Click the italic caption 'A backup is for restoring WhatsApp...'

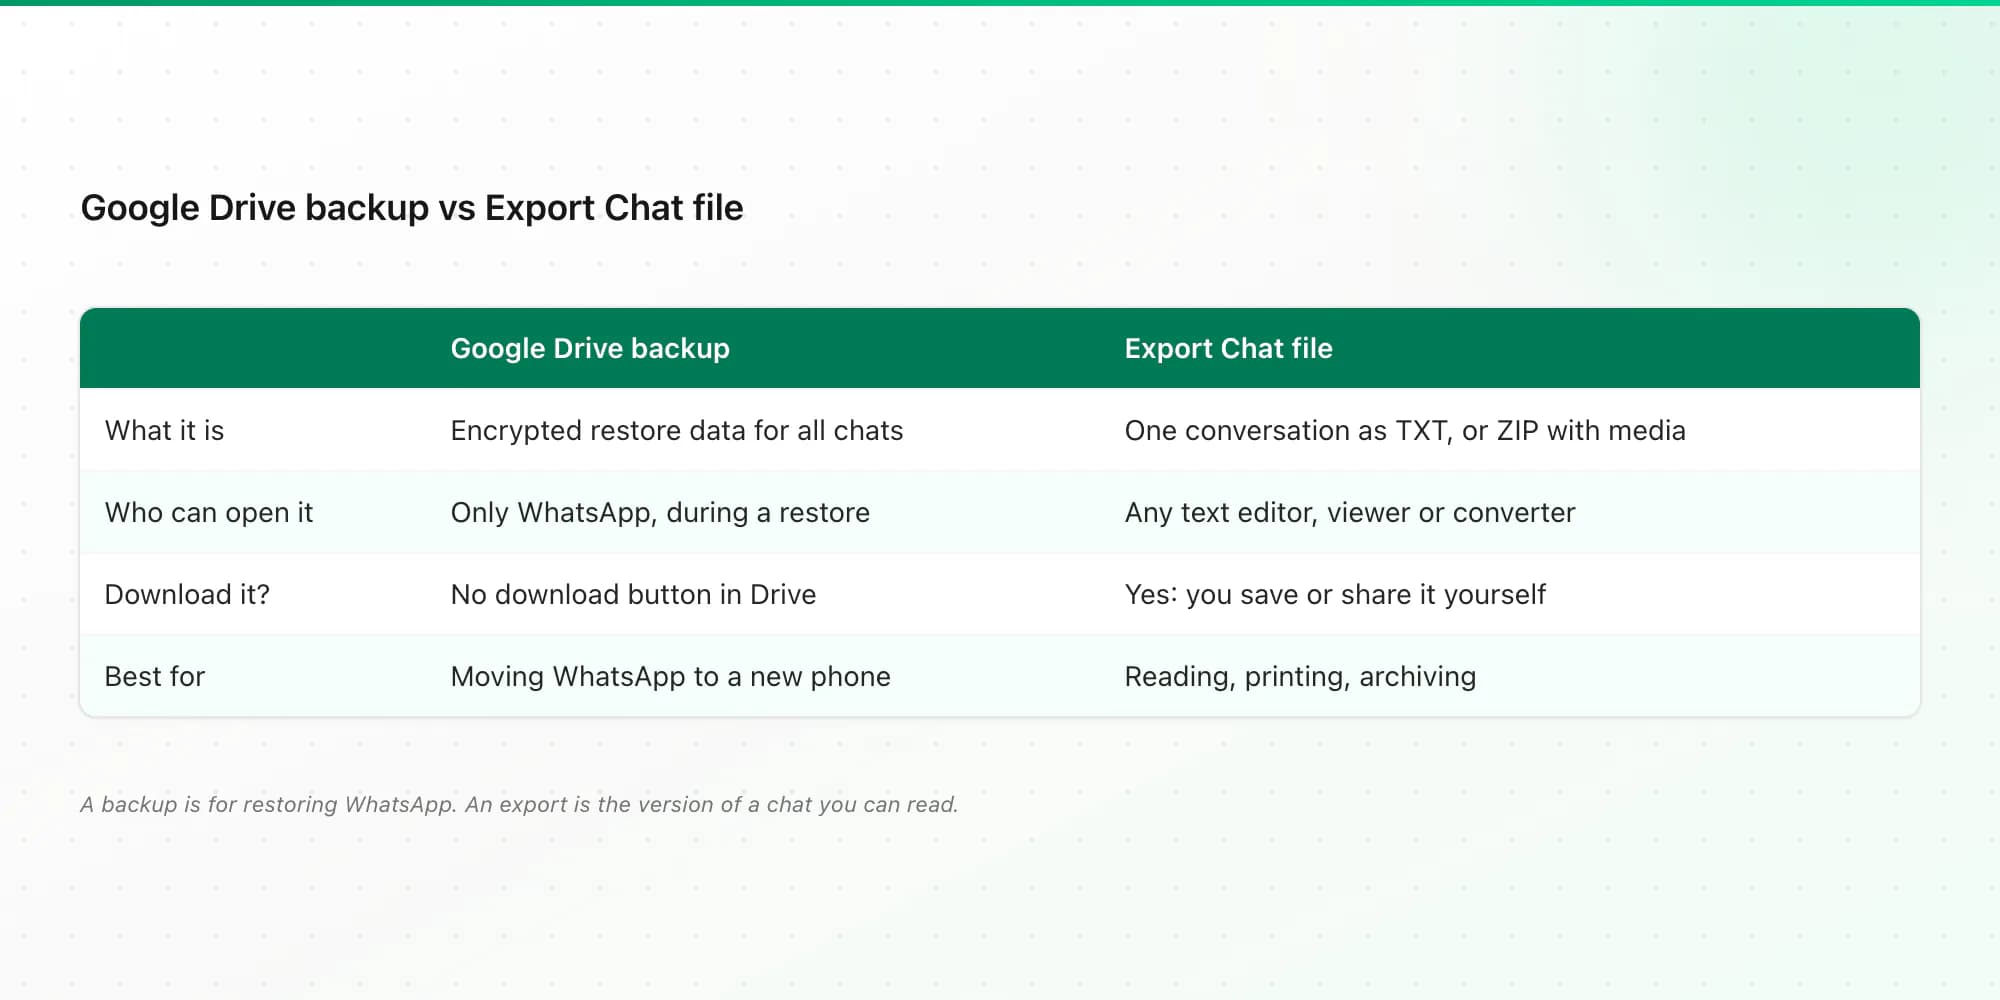519,804
